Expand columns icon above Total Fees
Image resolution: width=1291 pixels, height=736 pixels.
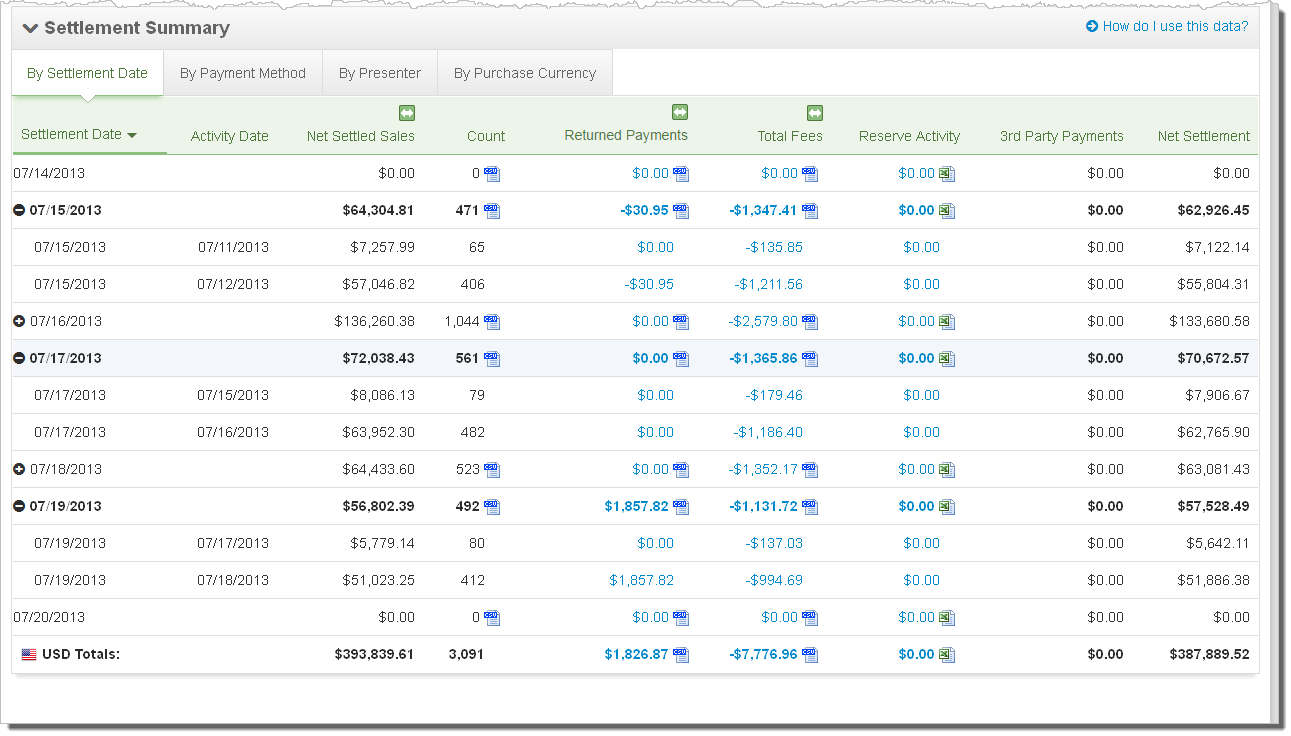(x=815, y=113)
